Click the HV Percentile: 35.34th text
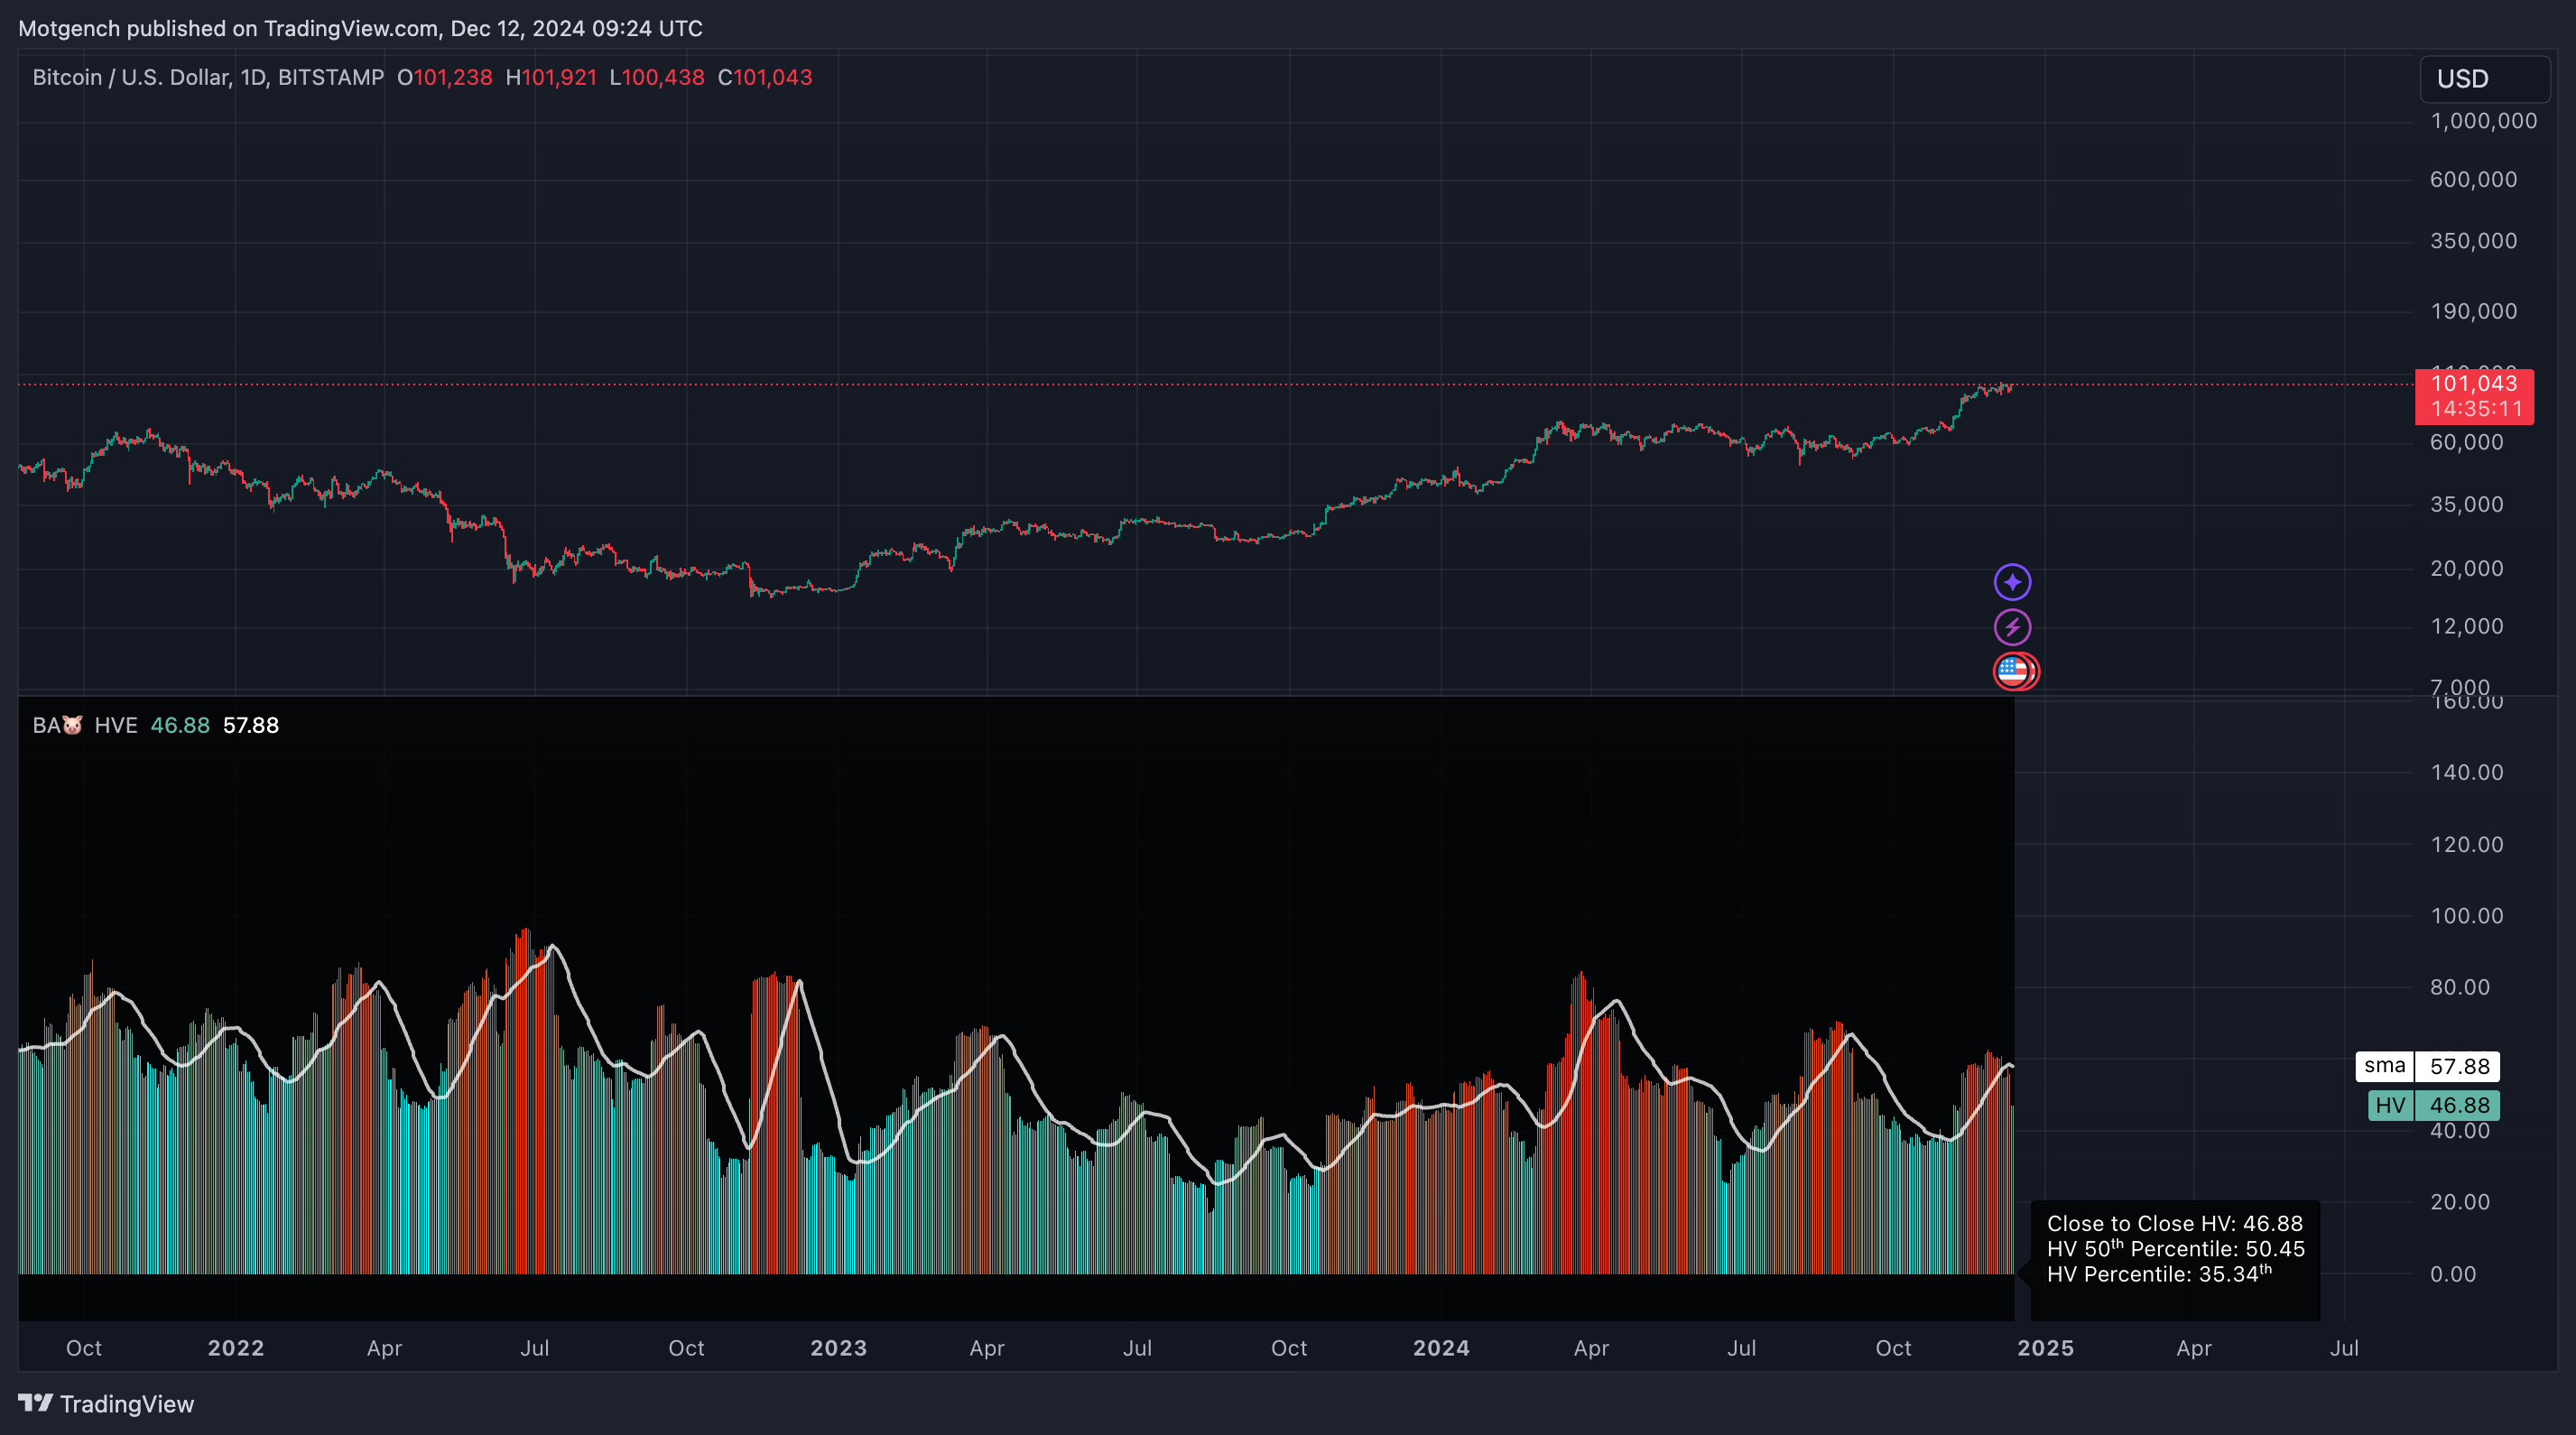Image resolution: width=2576 pixels, height=1435 pixels. click(2159, 1274)
